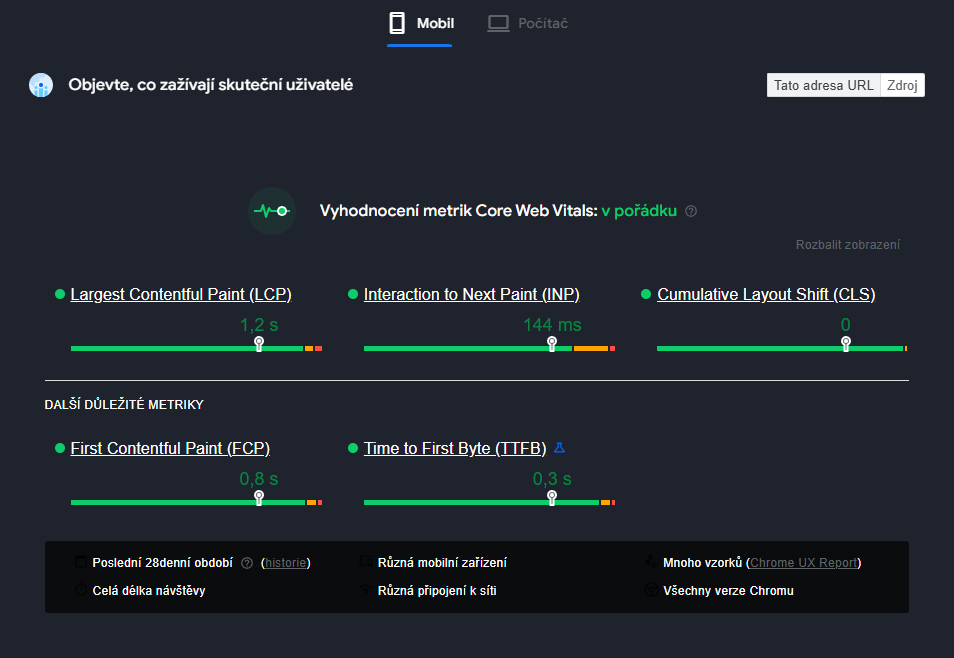Switch to the Počítač tab
954x658 pixels.
542,23
